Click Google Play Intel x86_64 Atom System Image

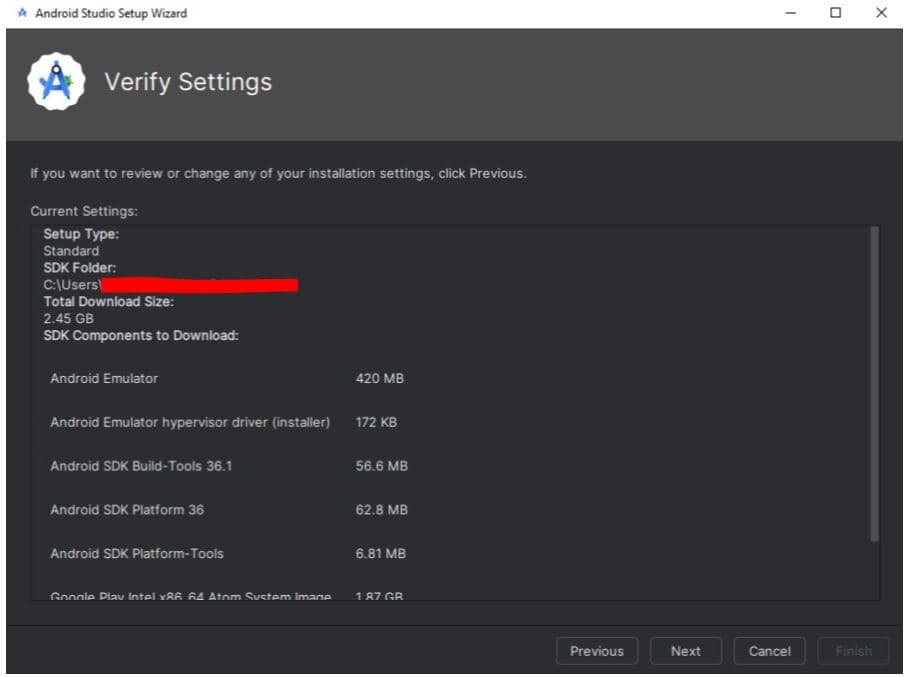coord(190,596)
